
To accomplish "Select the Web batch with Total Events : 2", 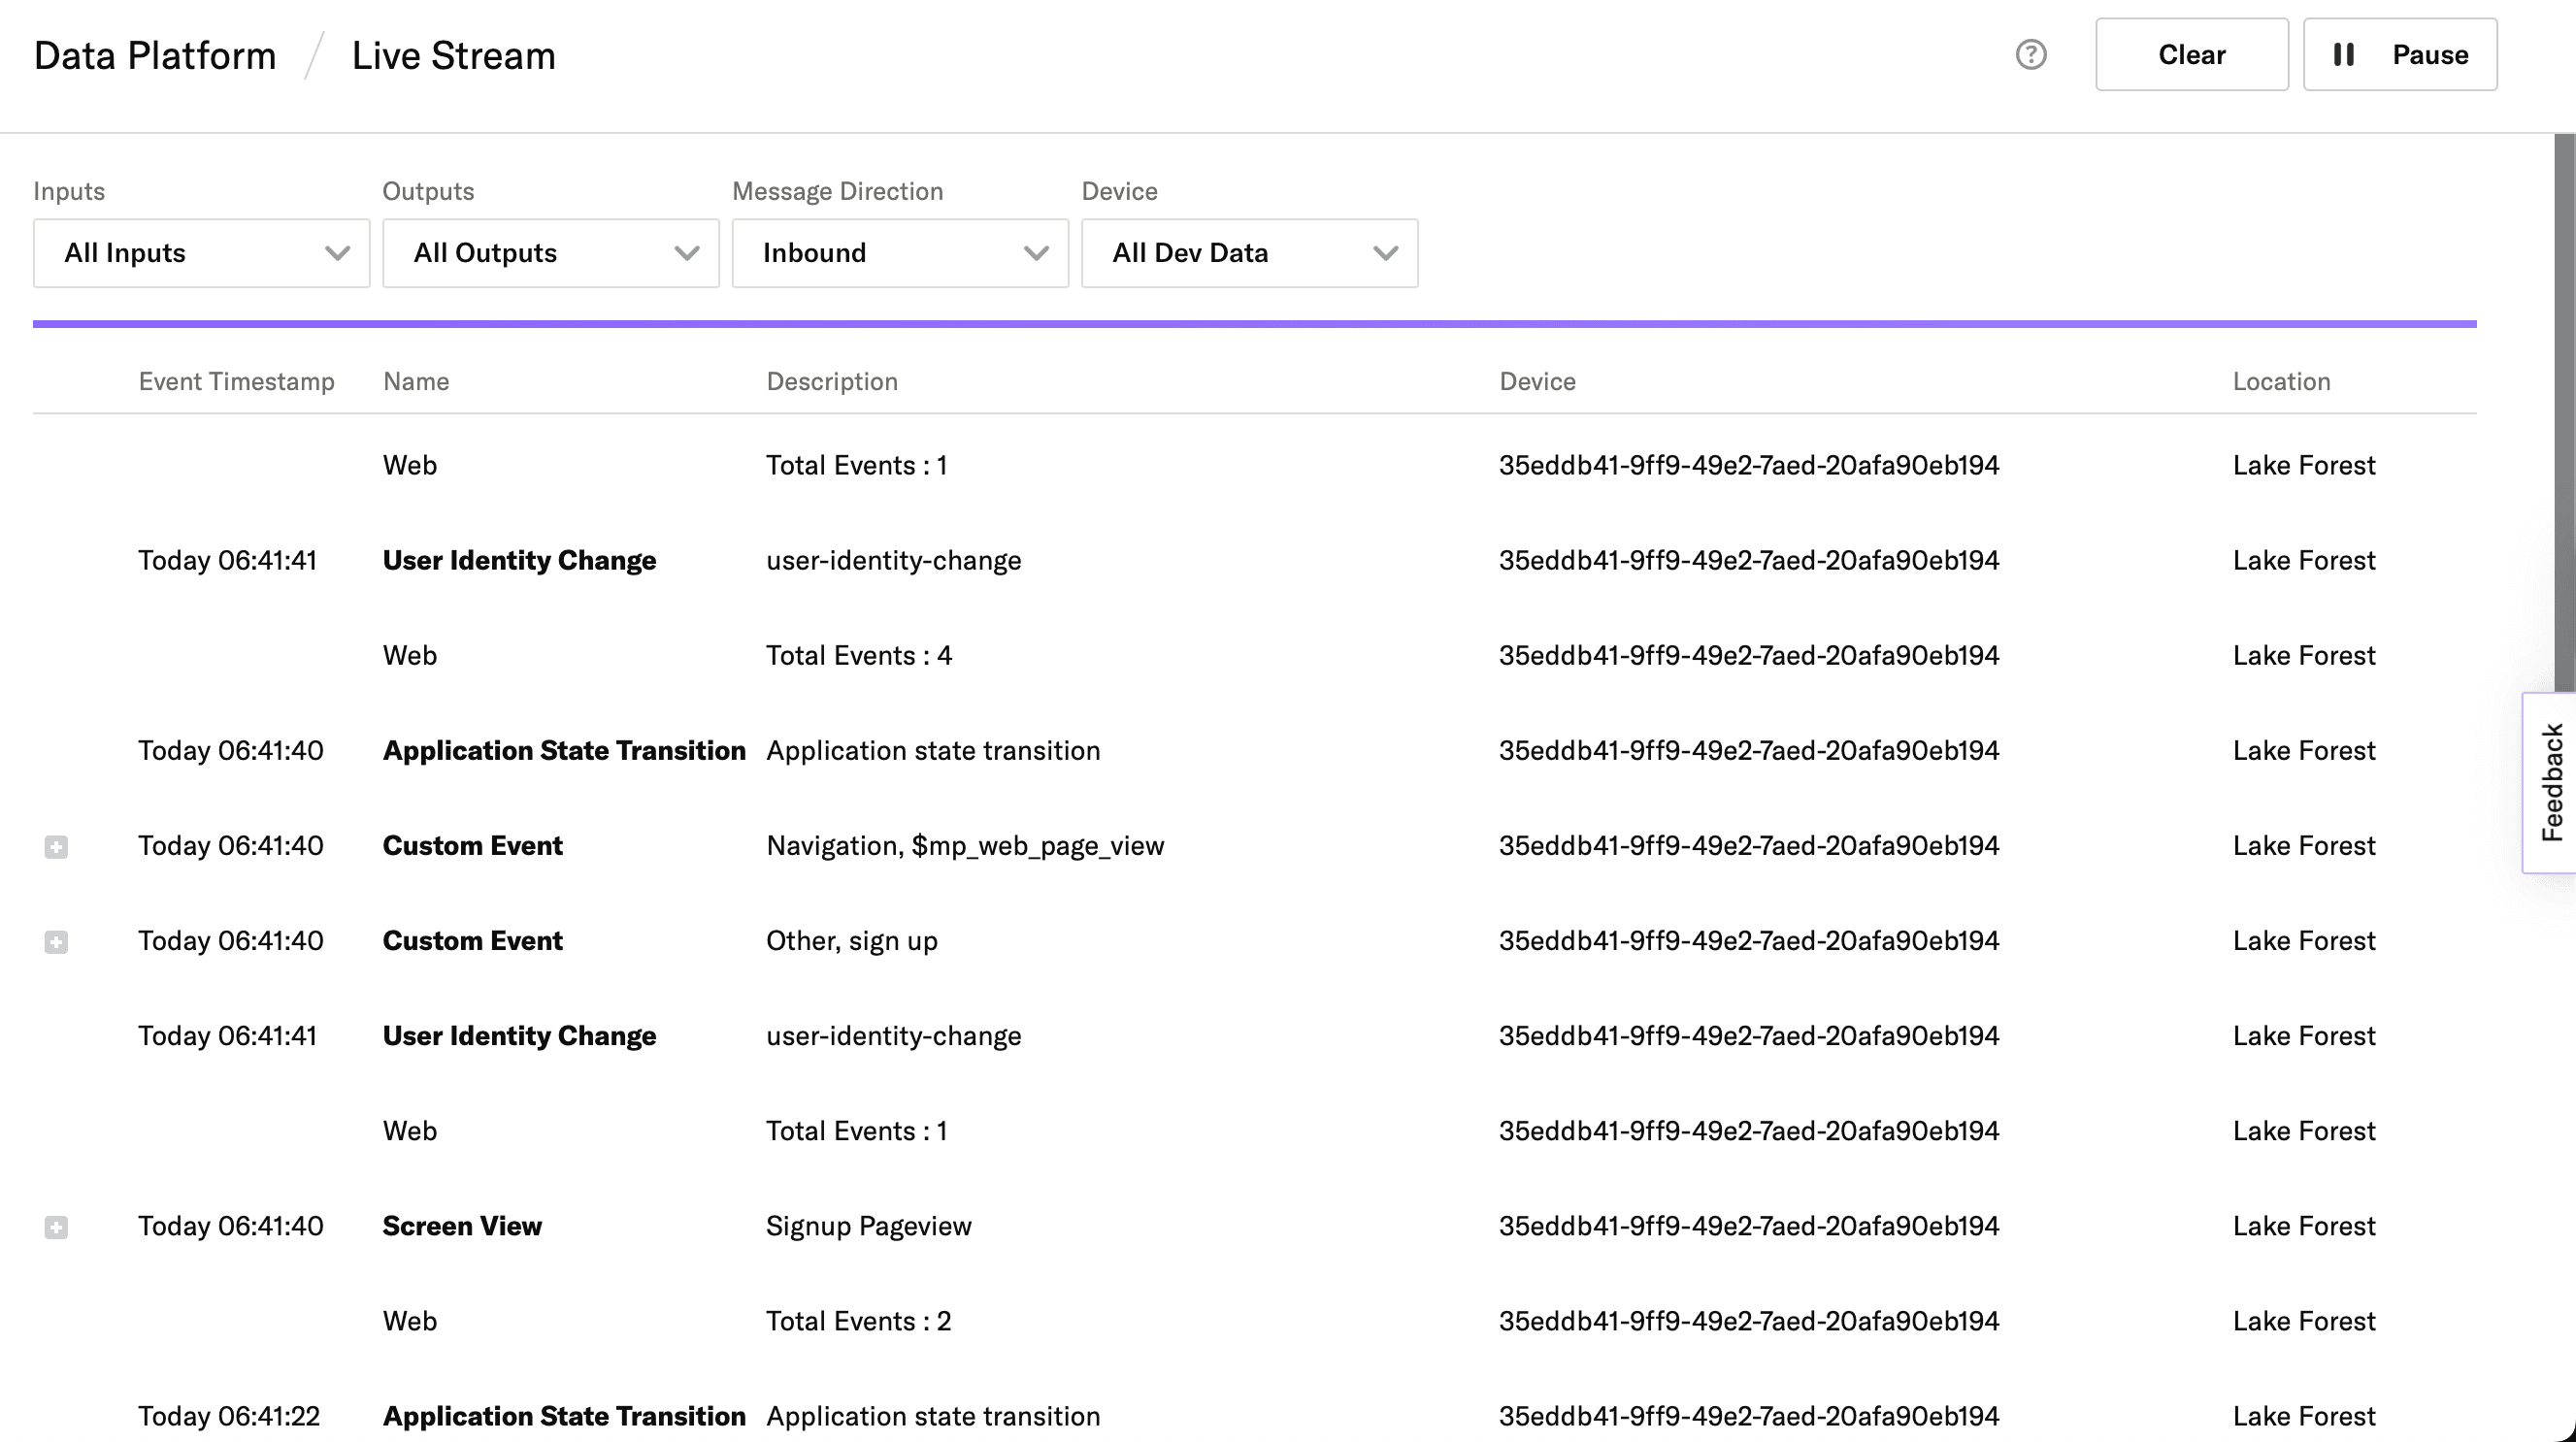I will pos(858,1321).
